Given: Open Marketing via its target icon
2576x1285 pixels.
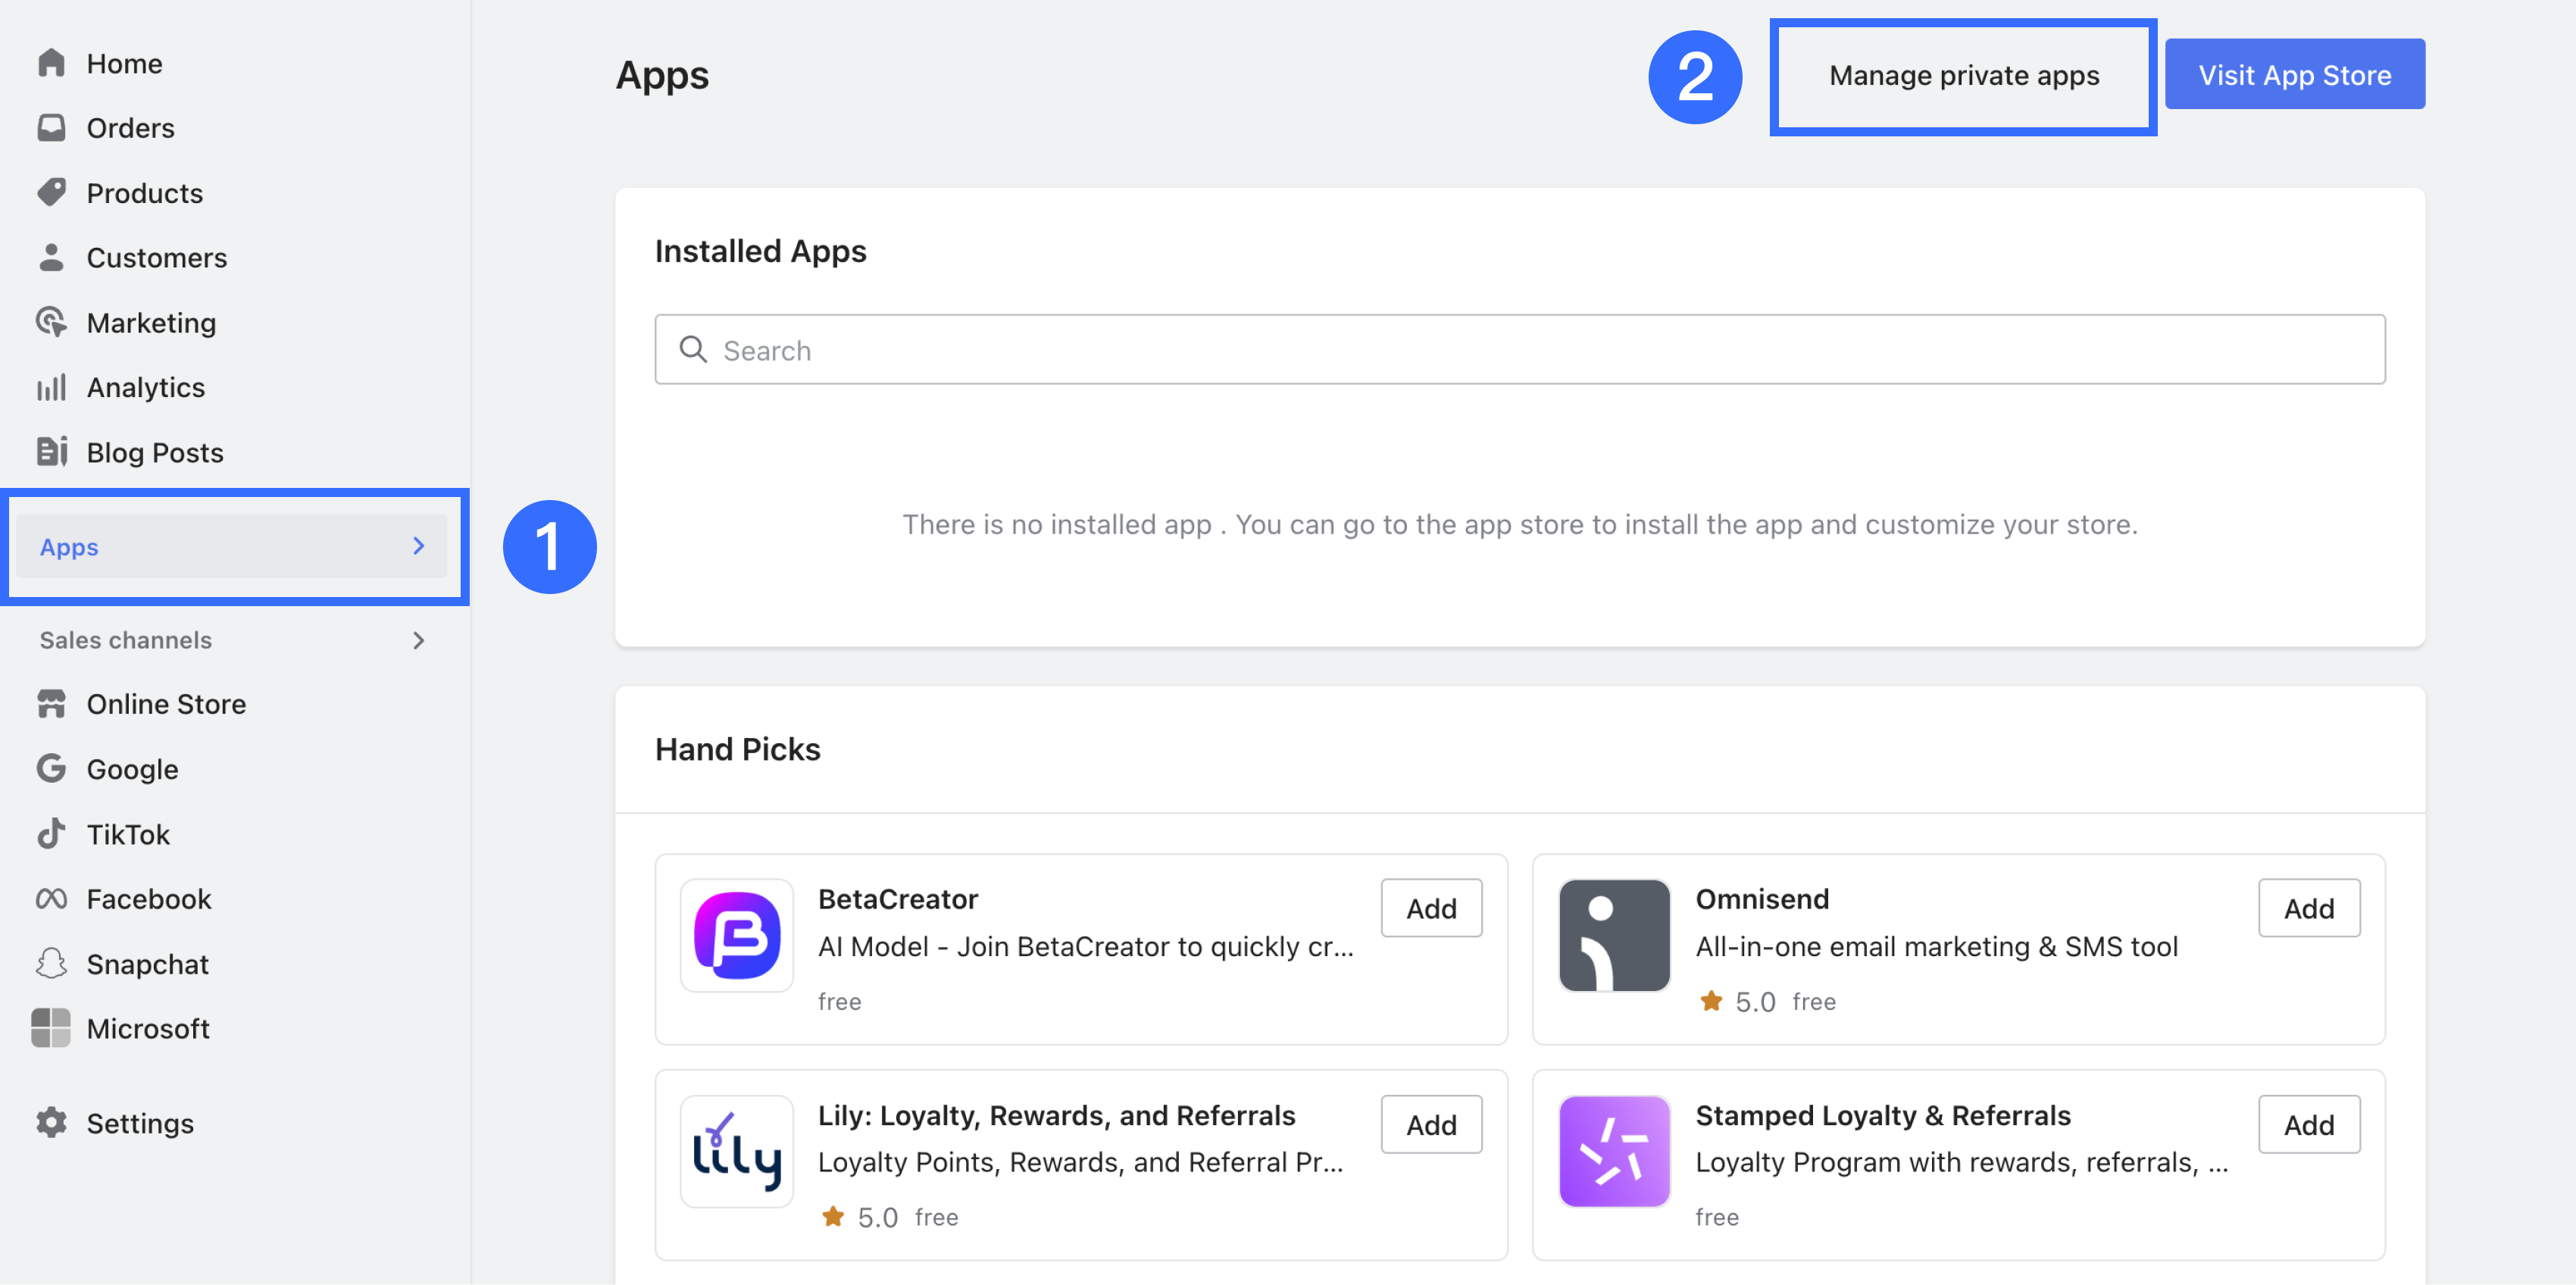Looking at the screenshot, I should (x=51, y=322).
